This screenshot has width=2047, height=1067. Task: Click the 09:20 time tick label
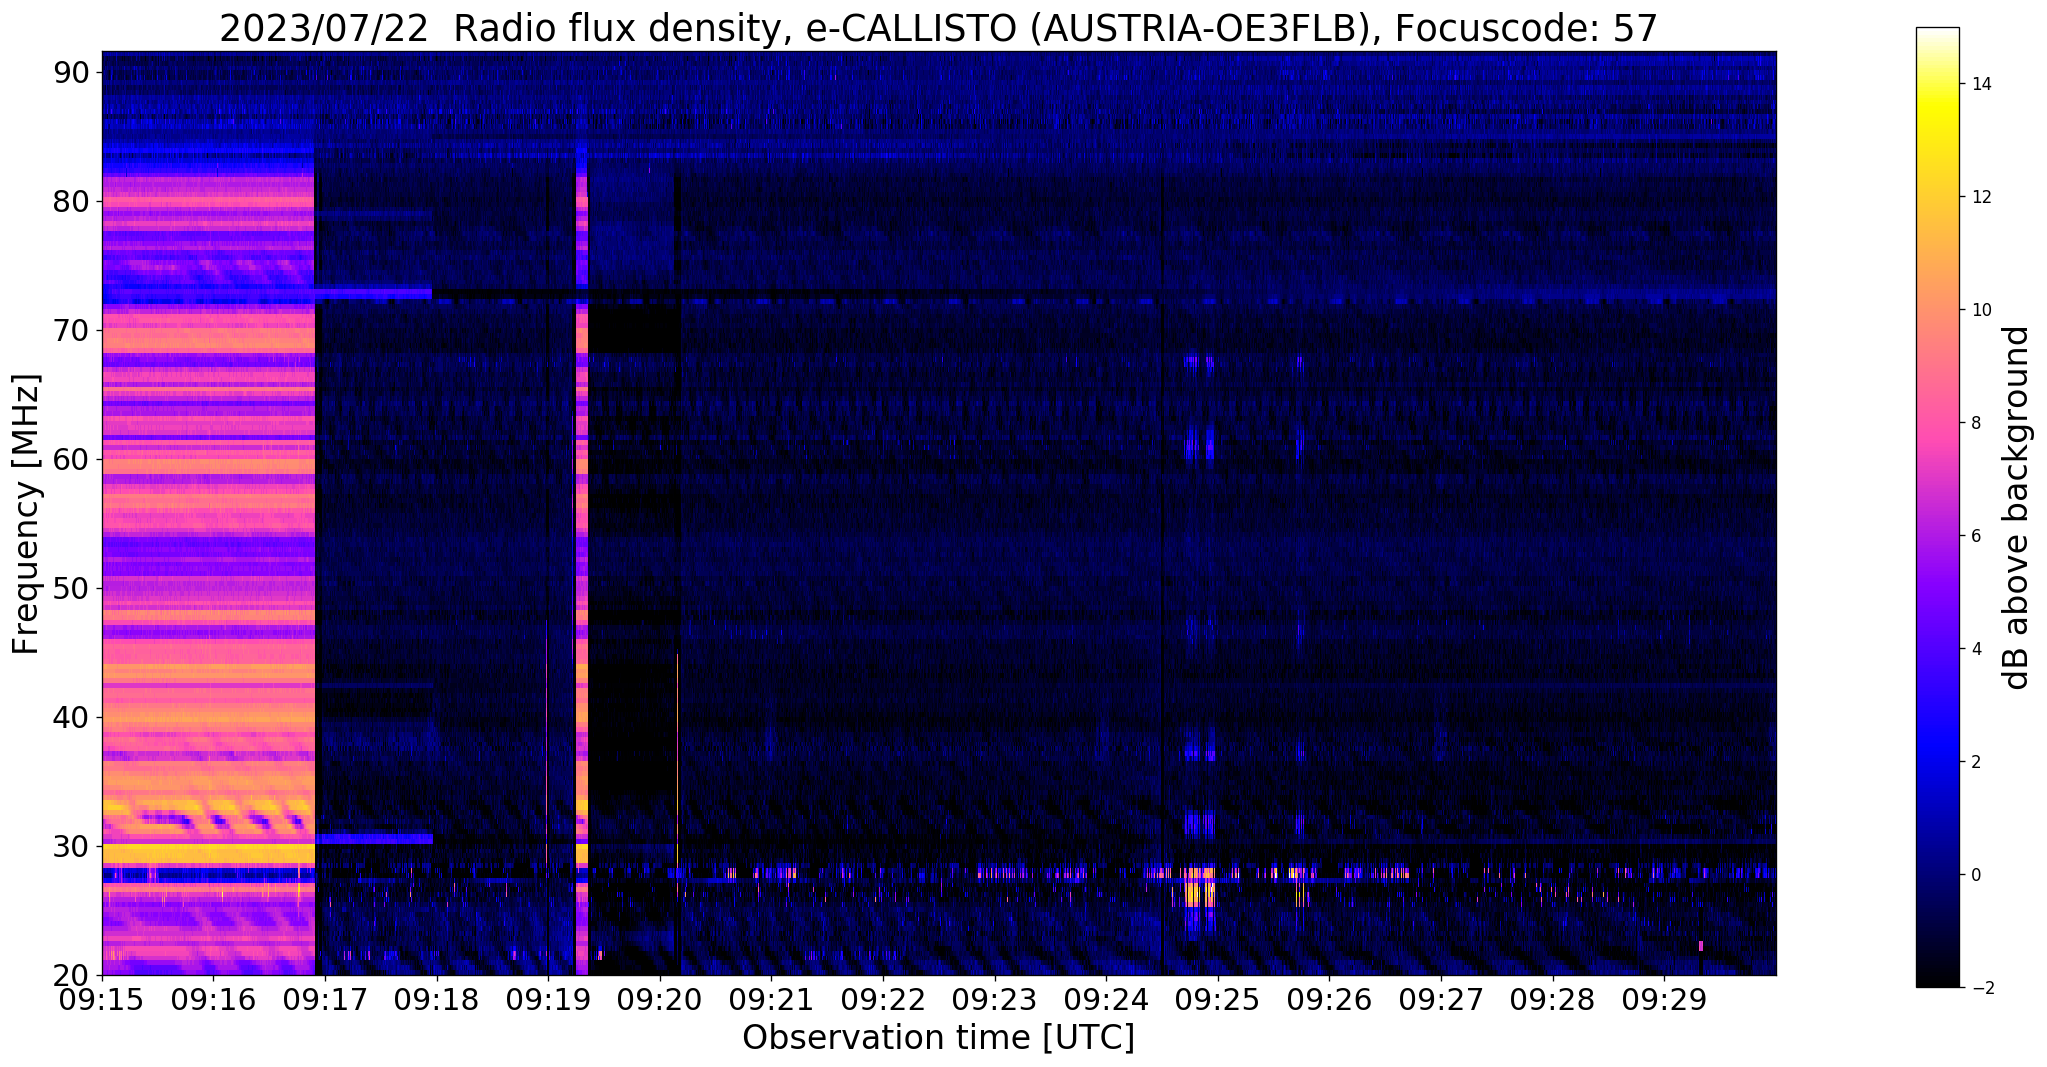coord(660,998)
